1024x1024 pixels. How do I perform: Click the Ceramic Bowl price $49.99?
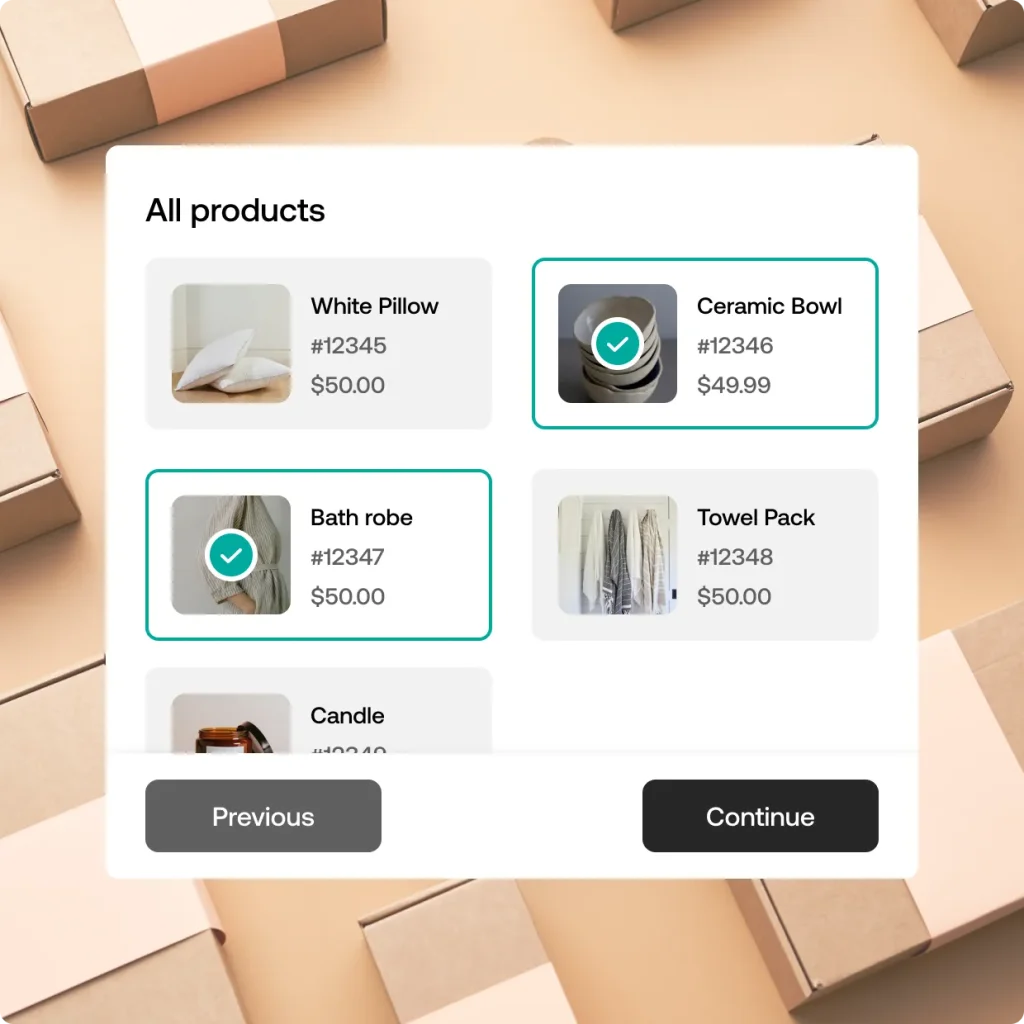[734, 385]
